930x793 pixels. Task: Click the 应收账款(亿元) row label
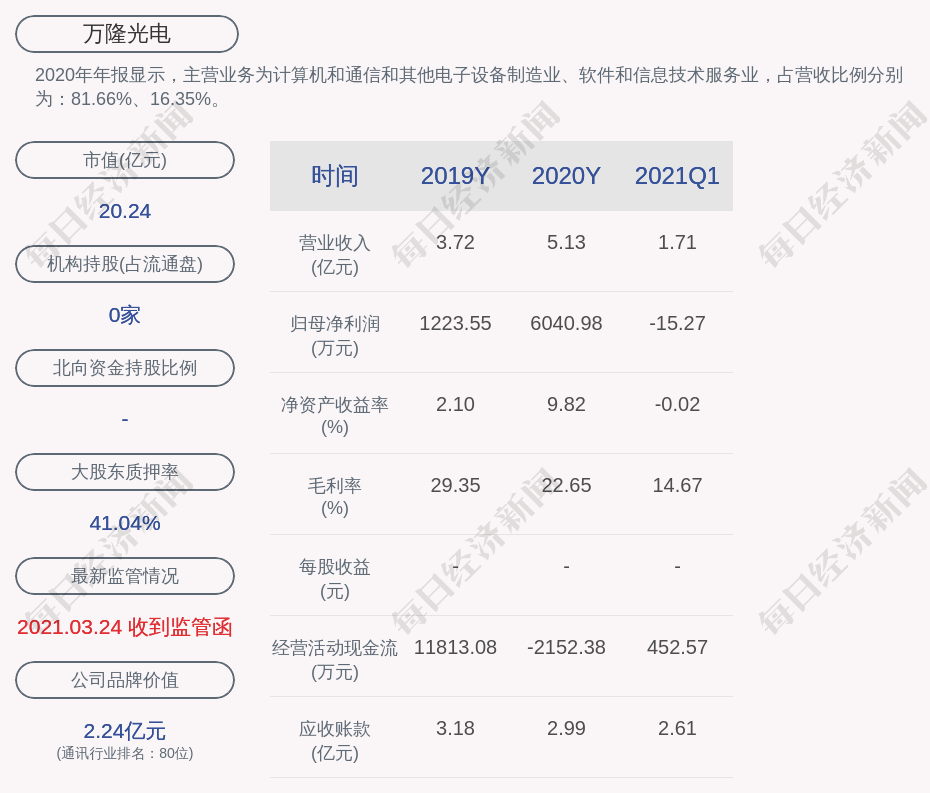tap(335, 741)
